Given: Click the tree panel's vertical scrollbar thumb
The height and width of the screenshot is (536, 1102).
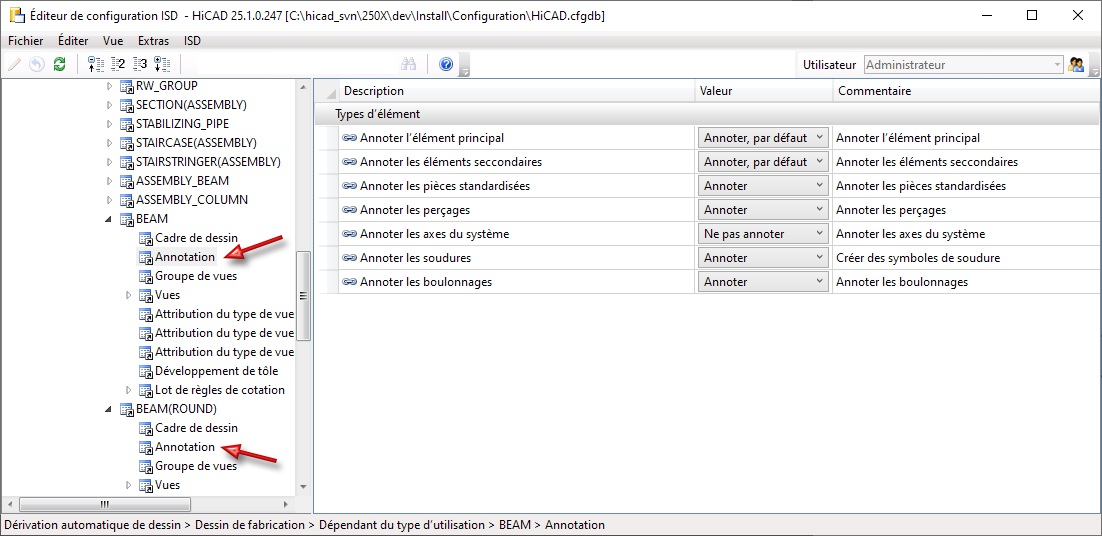Looking at the screenshot, I should [x=305, y=295].
